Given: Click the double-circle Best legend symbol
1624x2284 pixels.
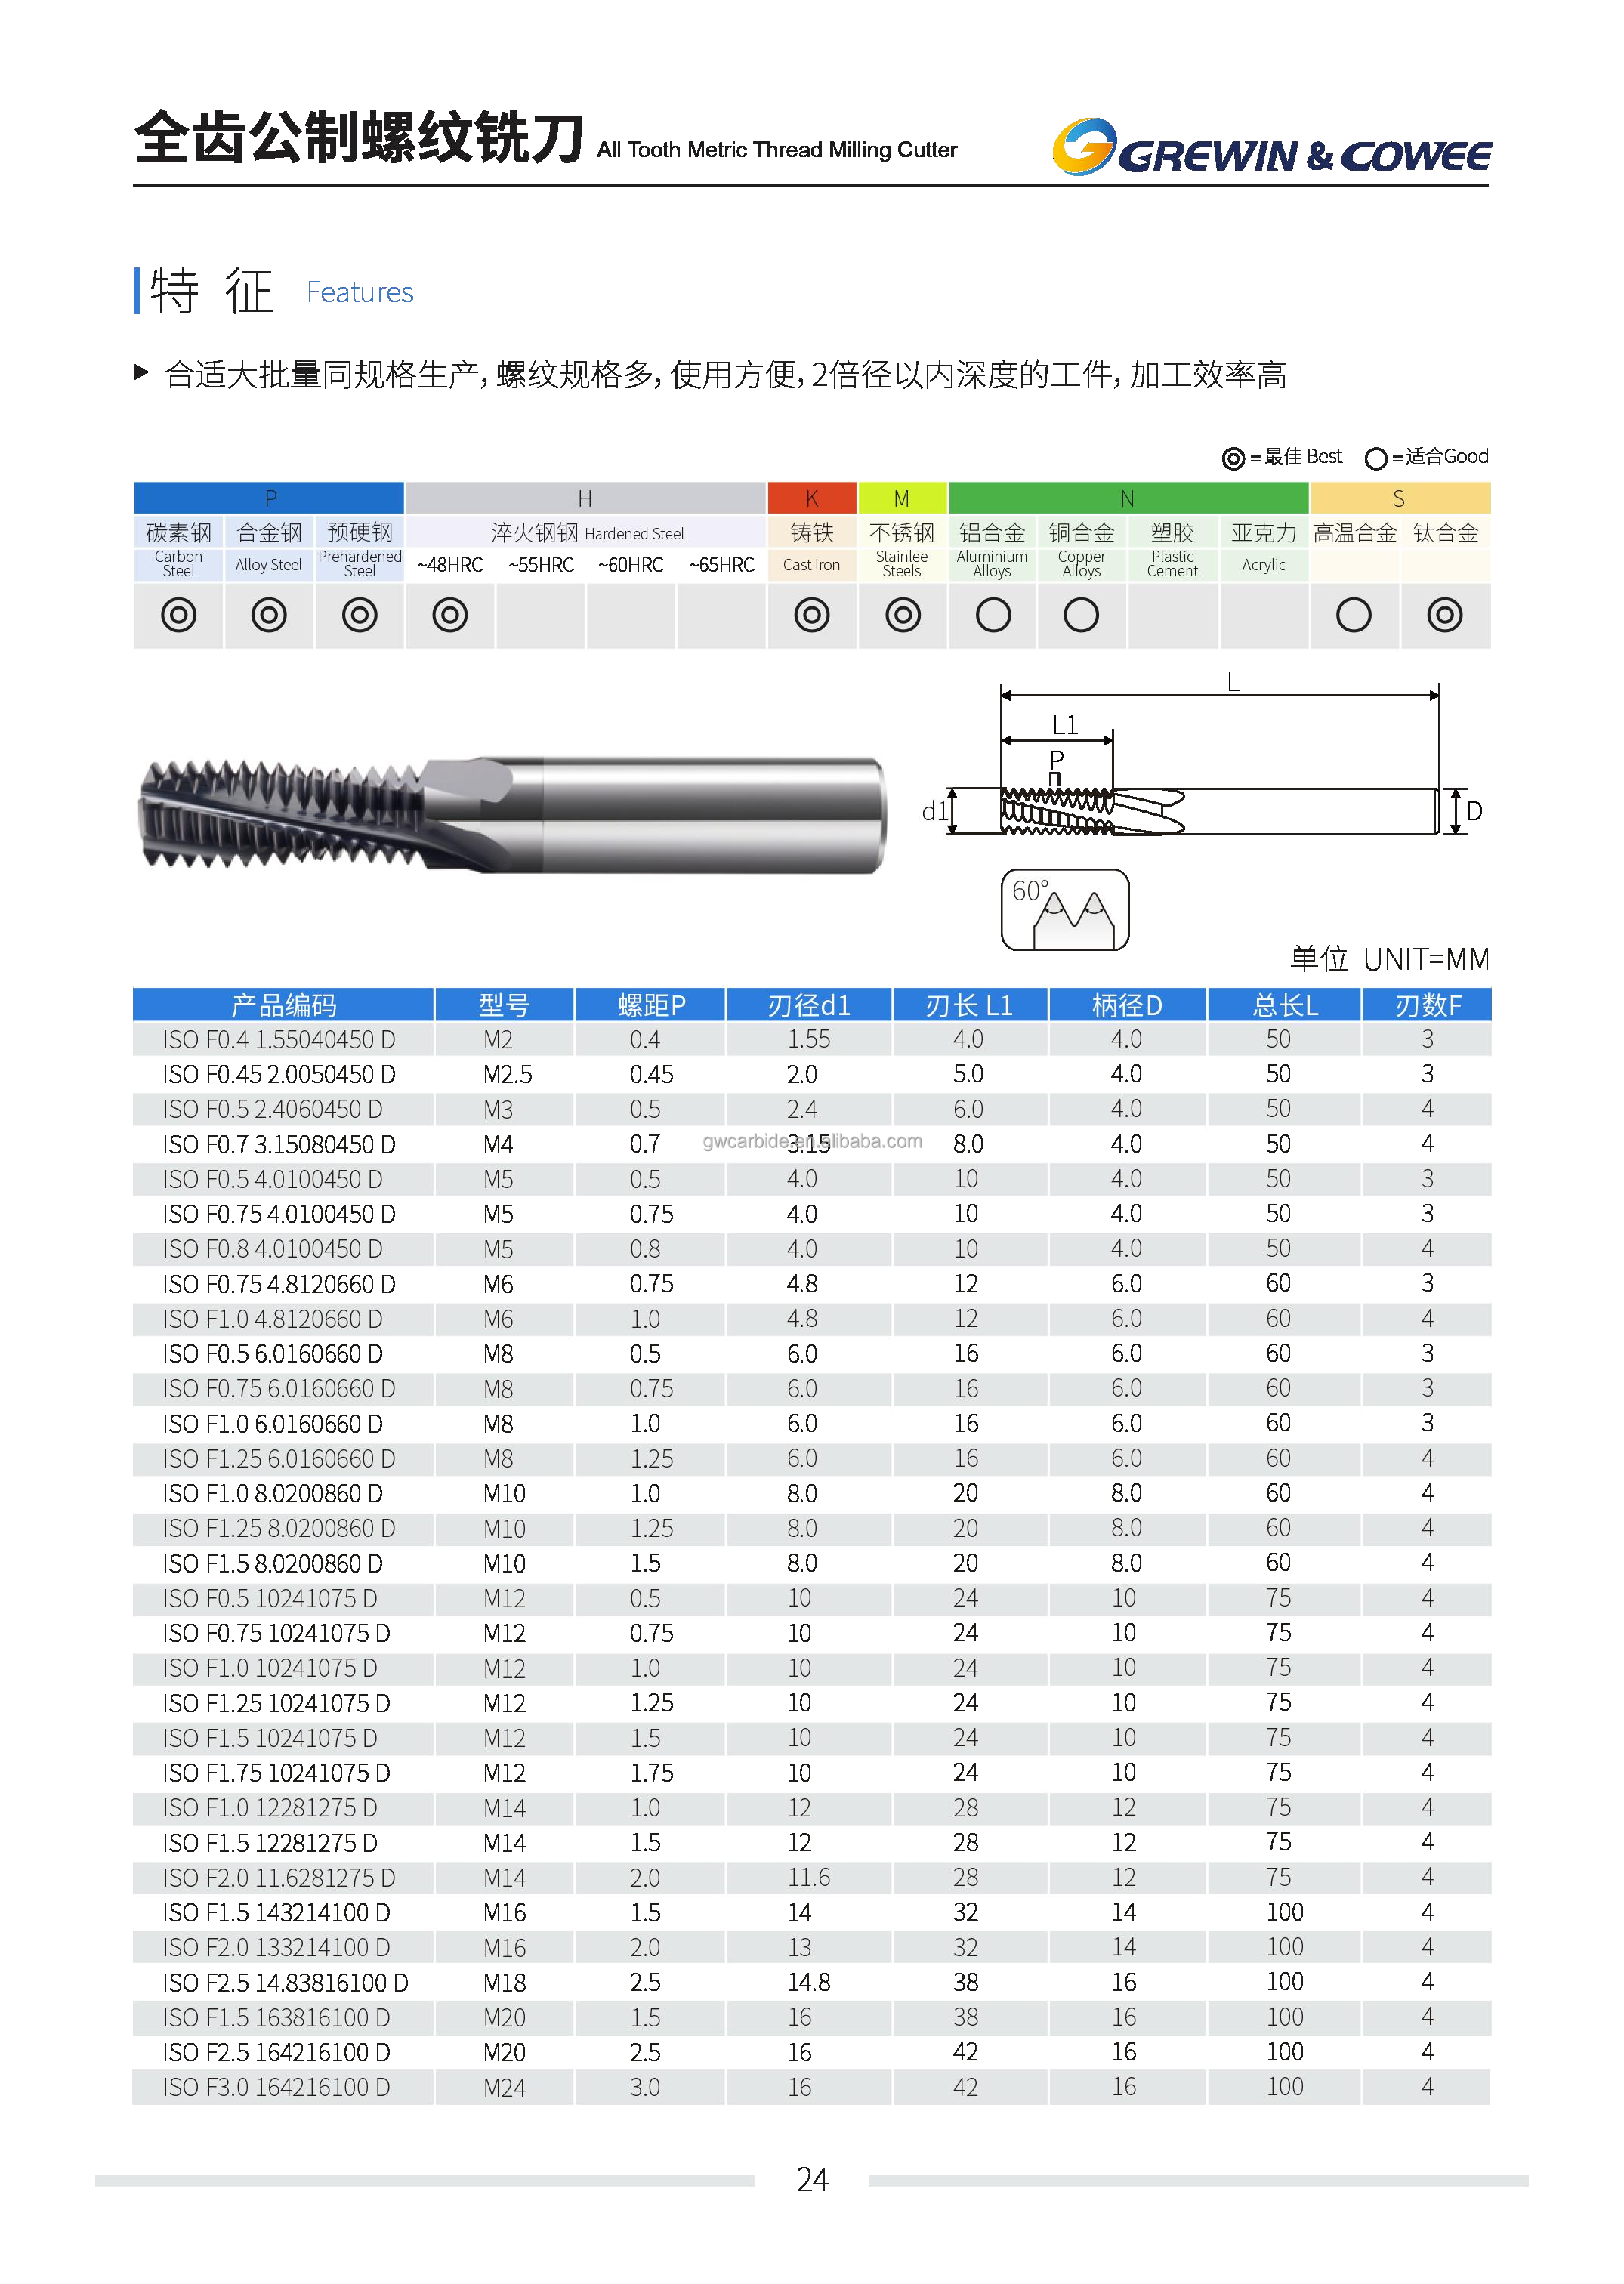Looking at the screenshot, I should point(1233,459).
